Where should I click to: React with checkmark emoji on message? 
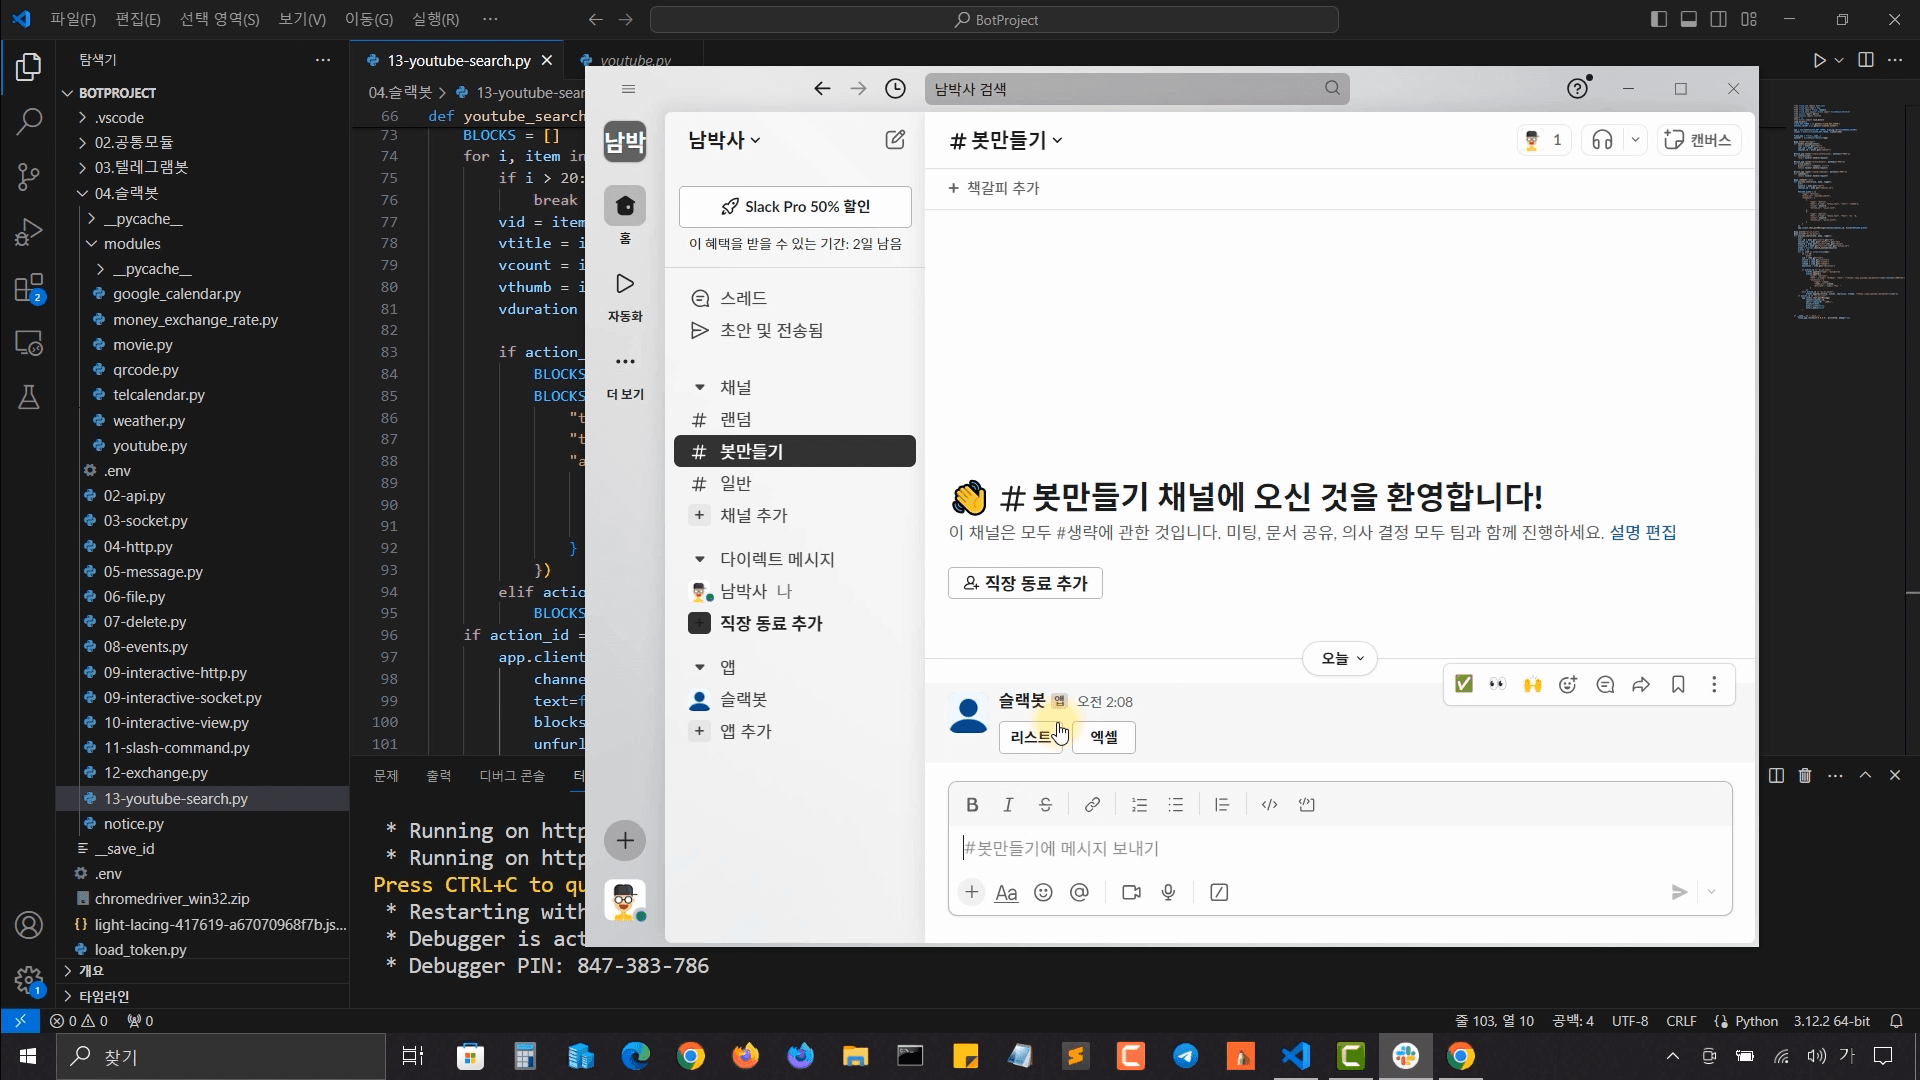(x=1463, y=685)
